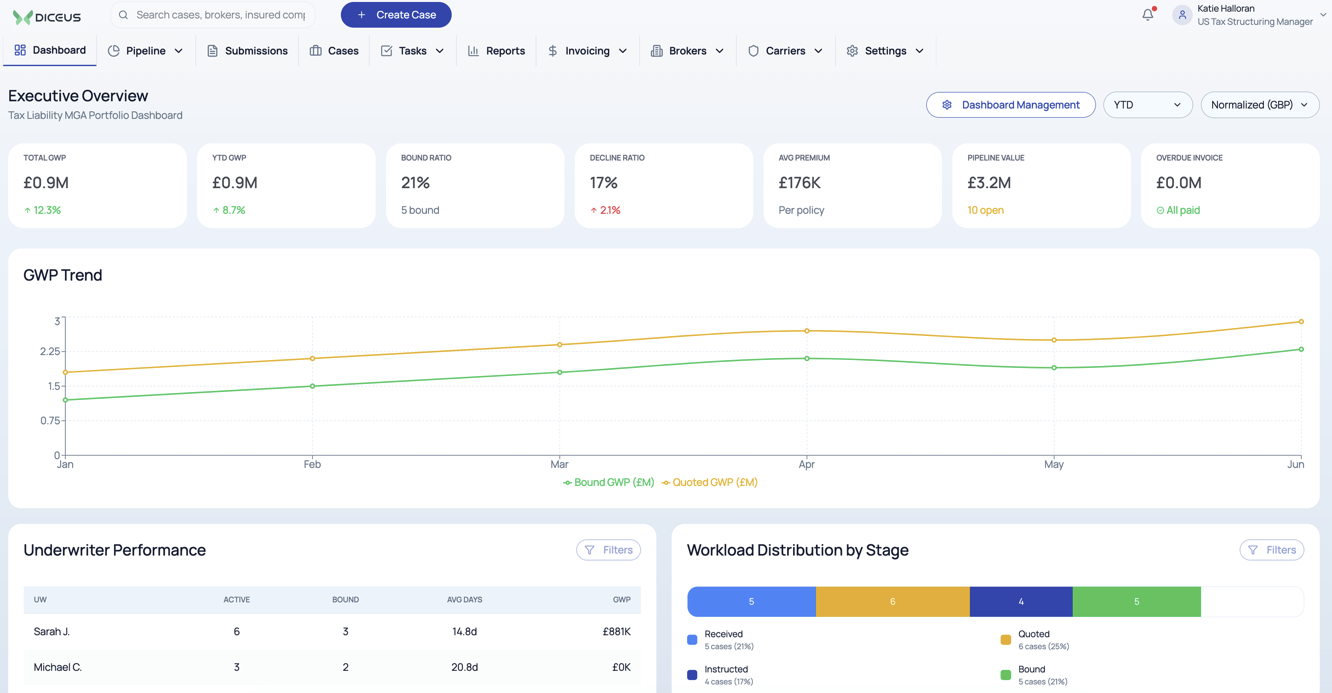The image size is (1332, 693).
Task: Click the green Bound bar segment
Action: 1137,601
